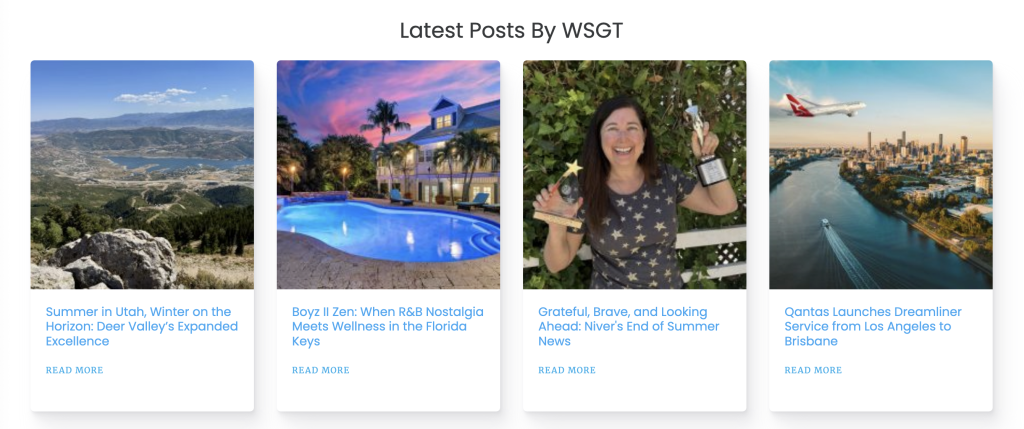Click the boat on the Brisbane river

click(x=825, y=223)
